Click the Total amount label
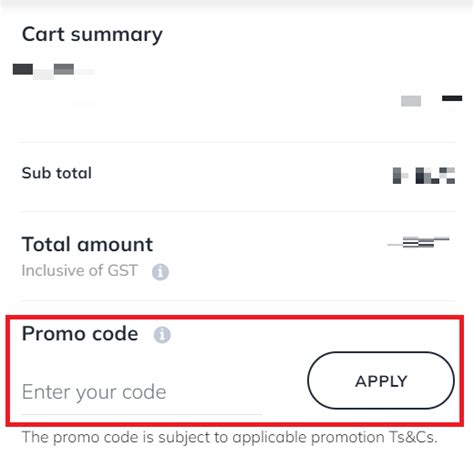474x466 pixels. tap(87, 244)
